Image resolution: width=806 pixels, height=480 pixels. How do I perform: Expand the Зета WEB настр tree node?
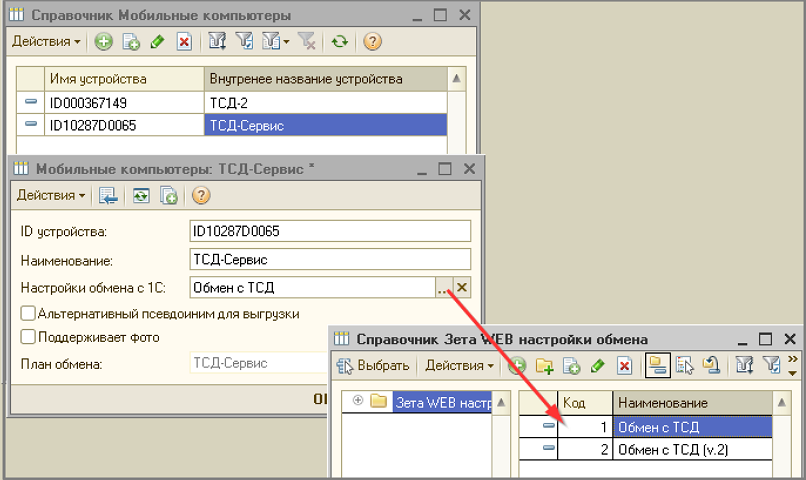(358, 400)
